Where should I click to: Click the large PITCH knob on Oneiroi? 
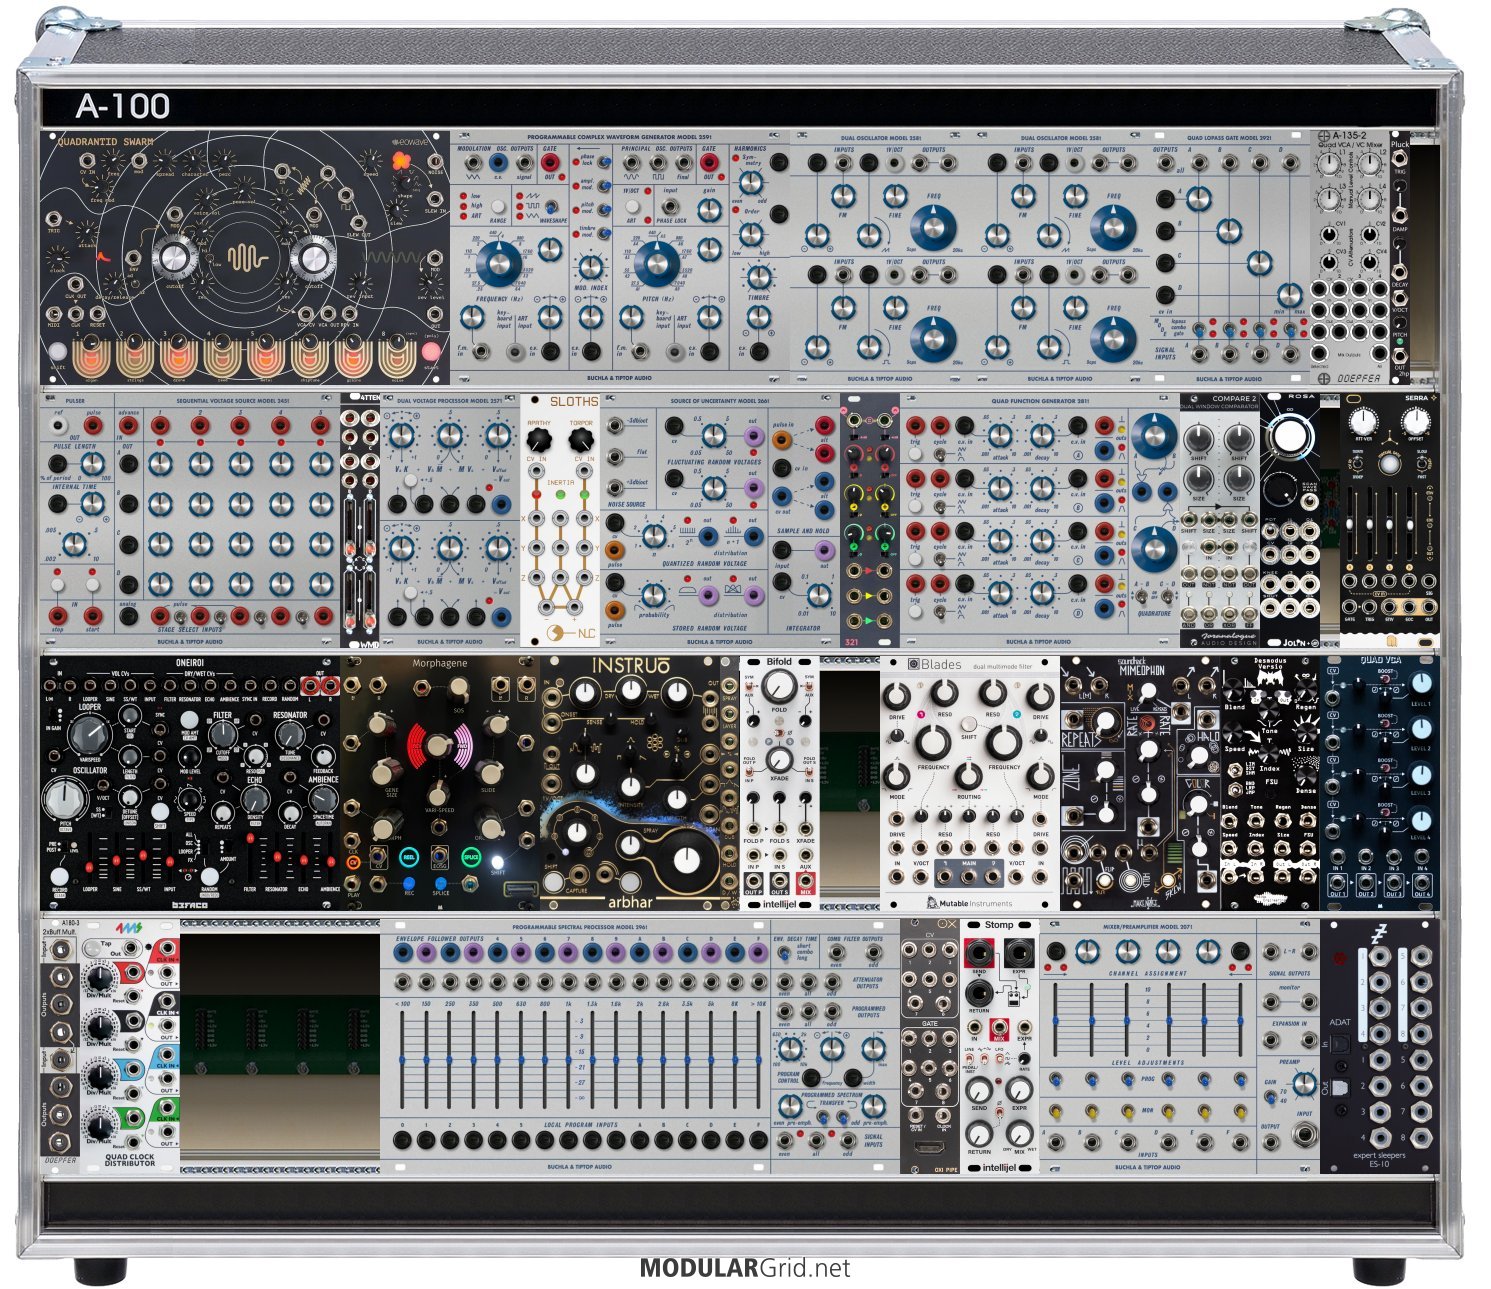66,797
